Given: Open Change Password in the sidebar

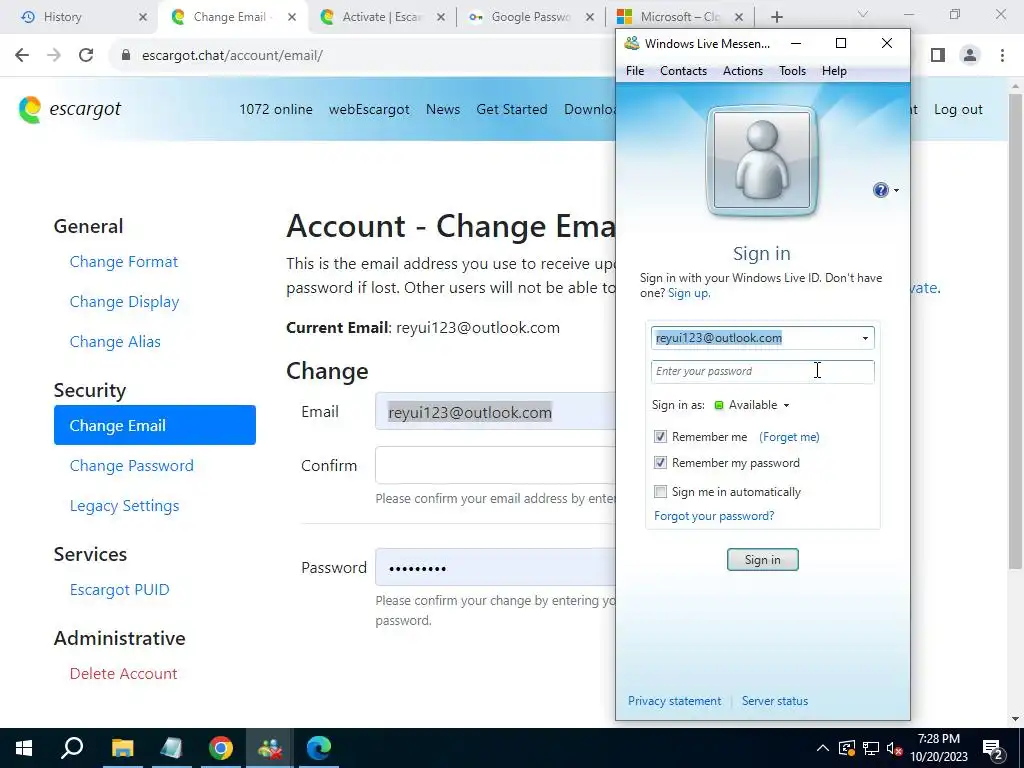Looking at the screenshot, I should pos(131,466).
